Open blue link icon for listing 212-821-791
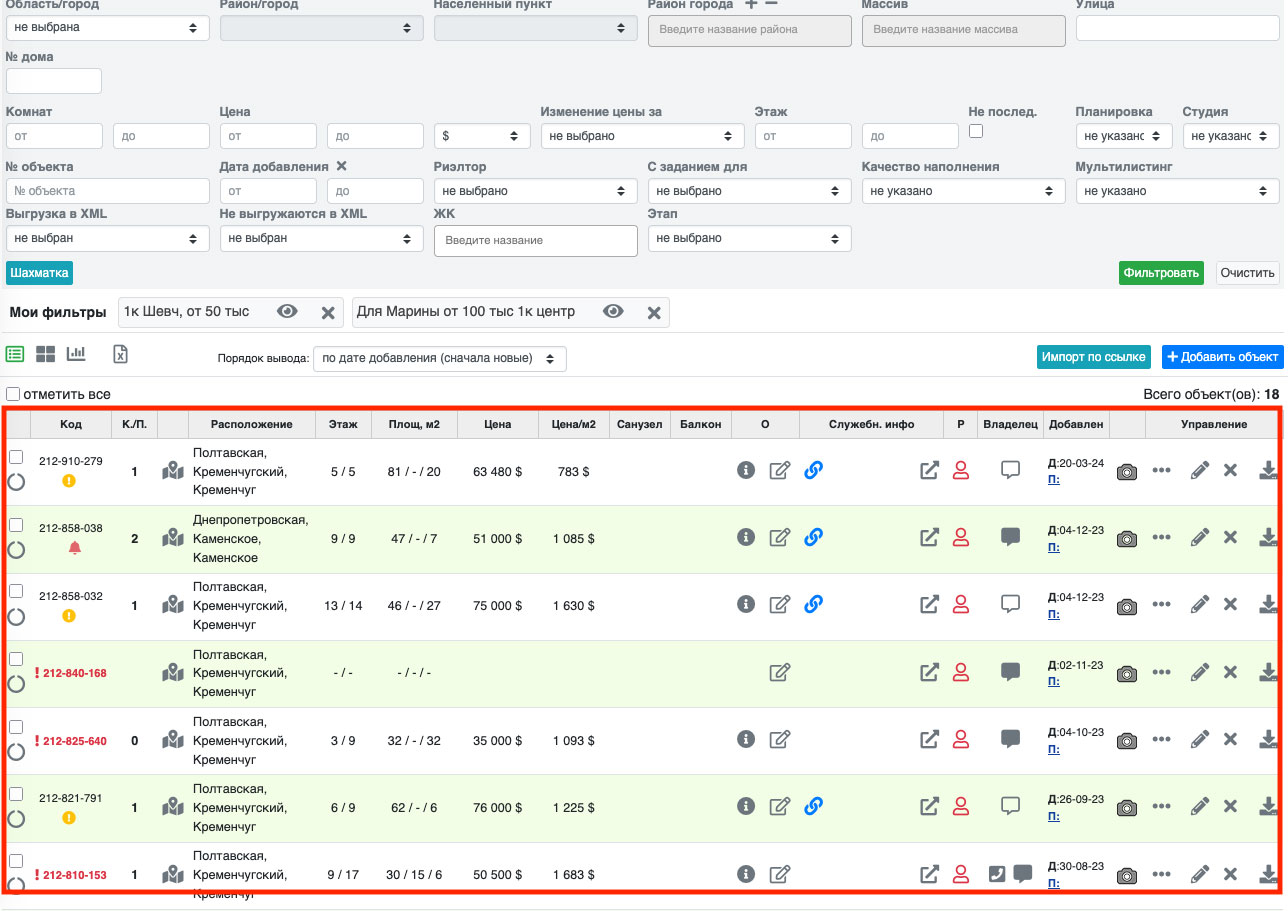Image resolution: width=1288 pixels, height=911 pixels. [x=813, y=806]
